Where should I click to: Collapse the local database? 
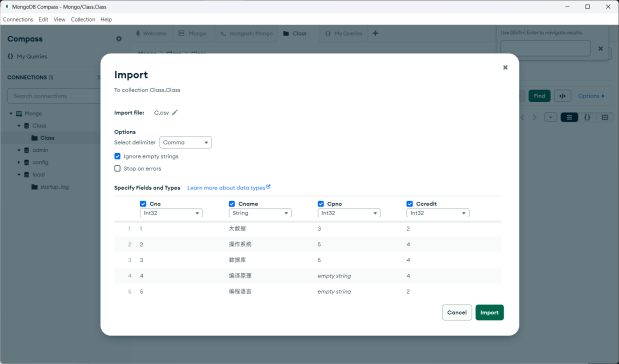19,175
